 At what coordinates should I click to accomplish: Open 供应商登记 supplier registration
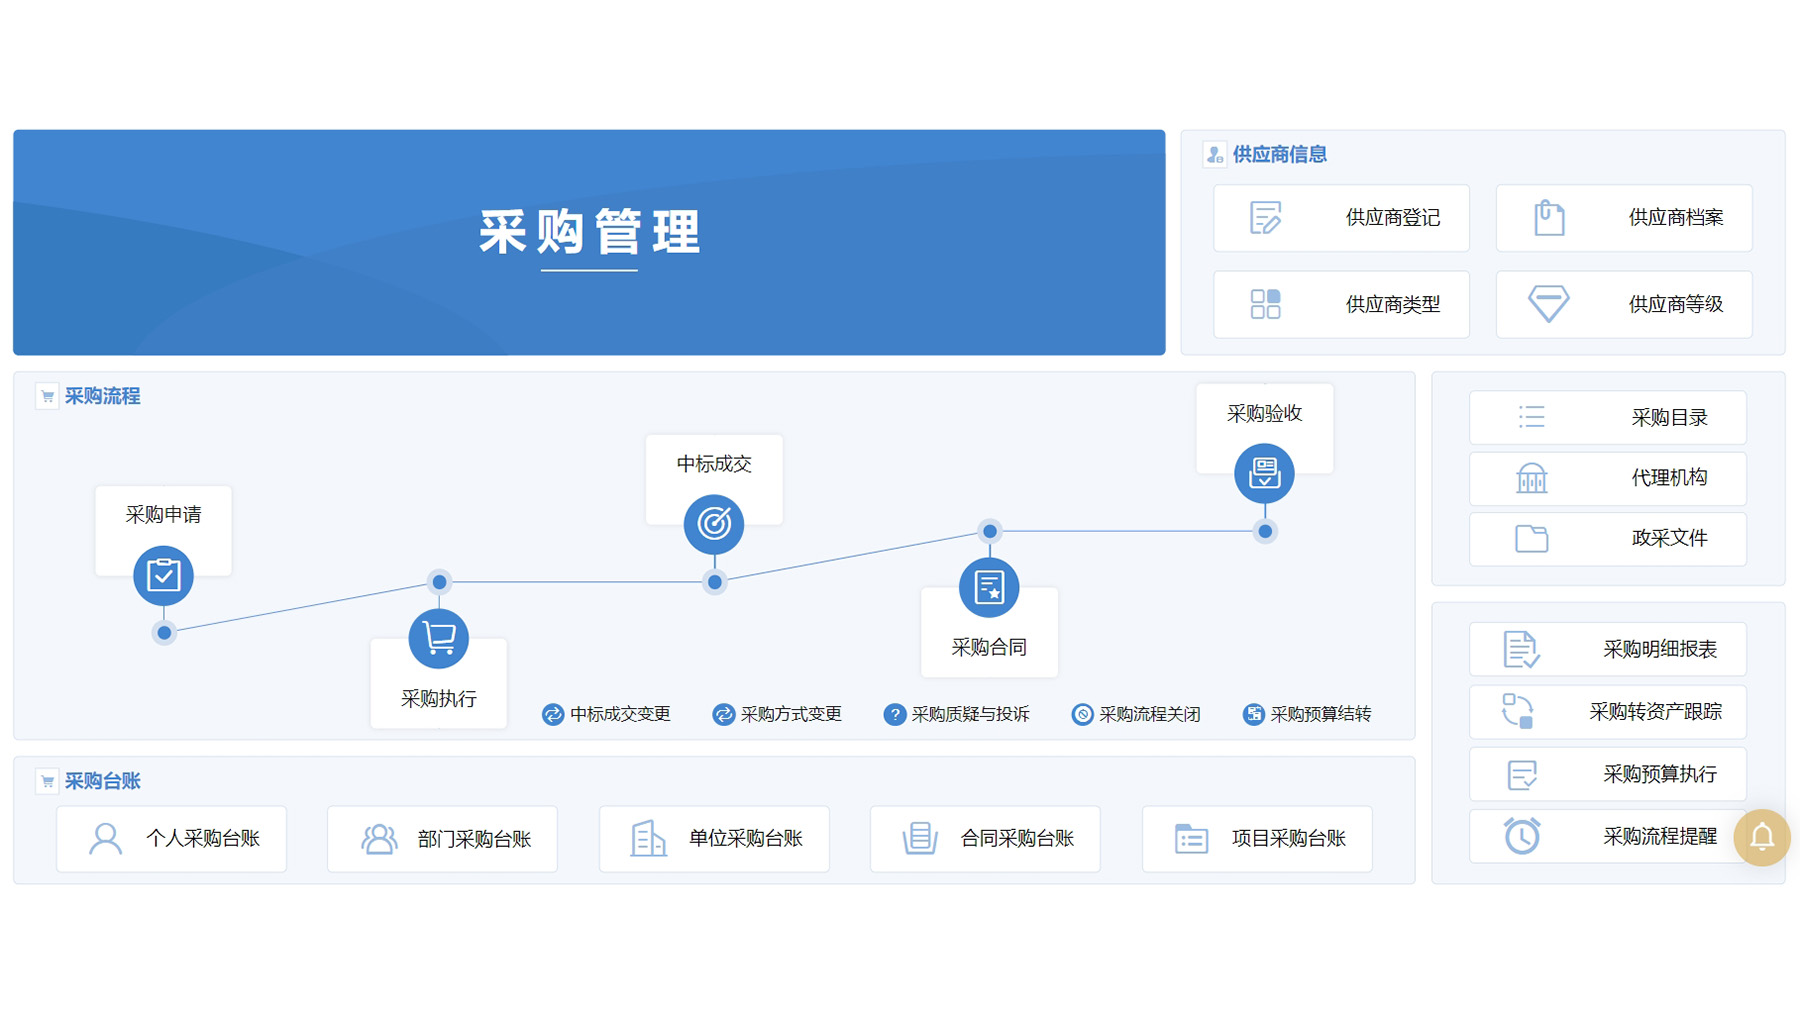1340,218
